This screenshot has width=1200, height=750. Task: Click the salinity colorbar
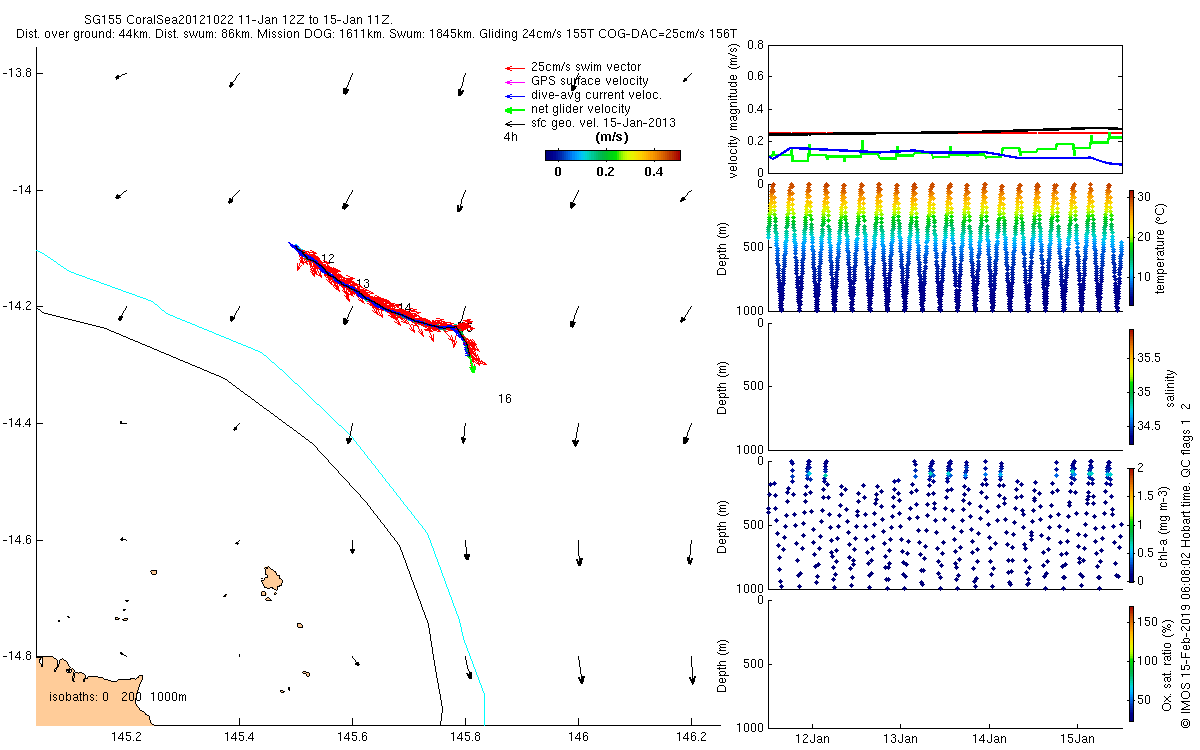tap(1131, 386)
